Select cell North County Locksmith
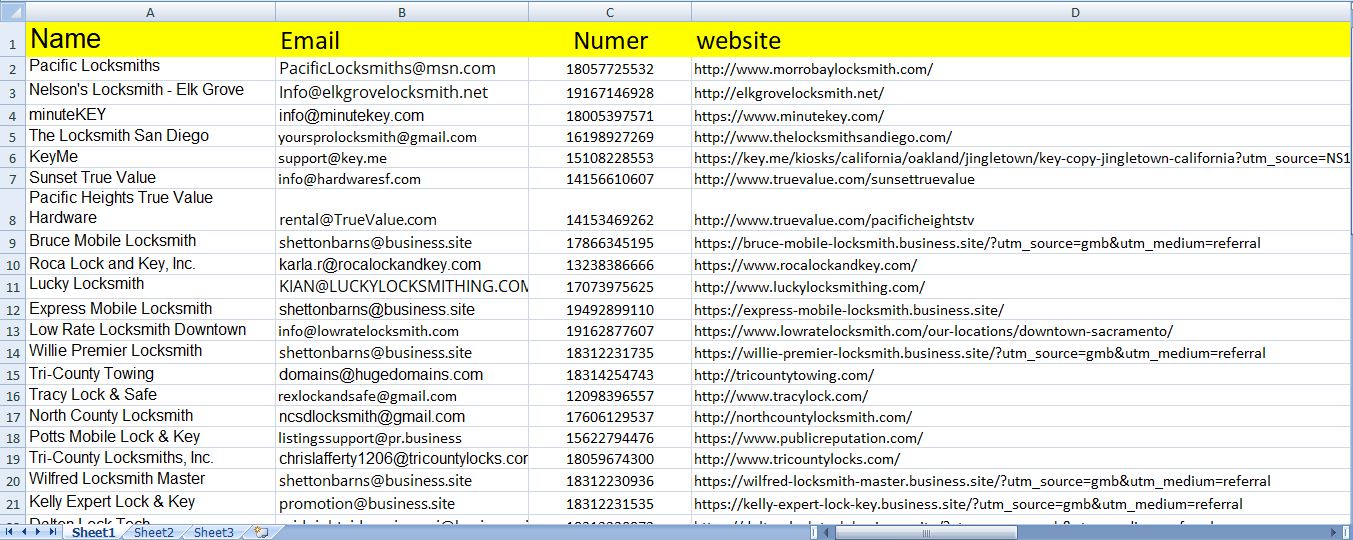1353x540 pixels. click(x=150, y=416)
